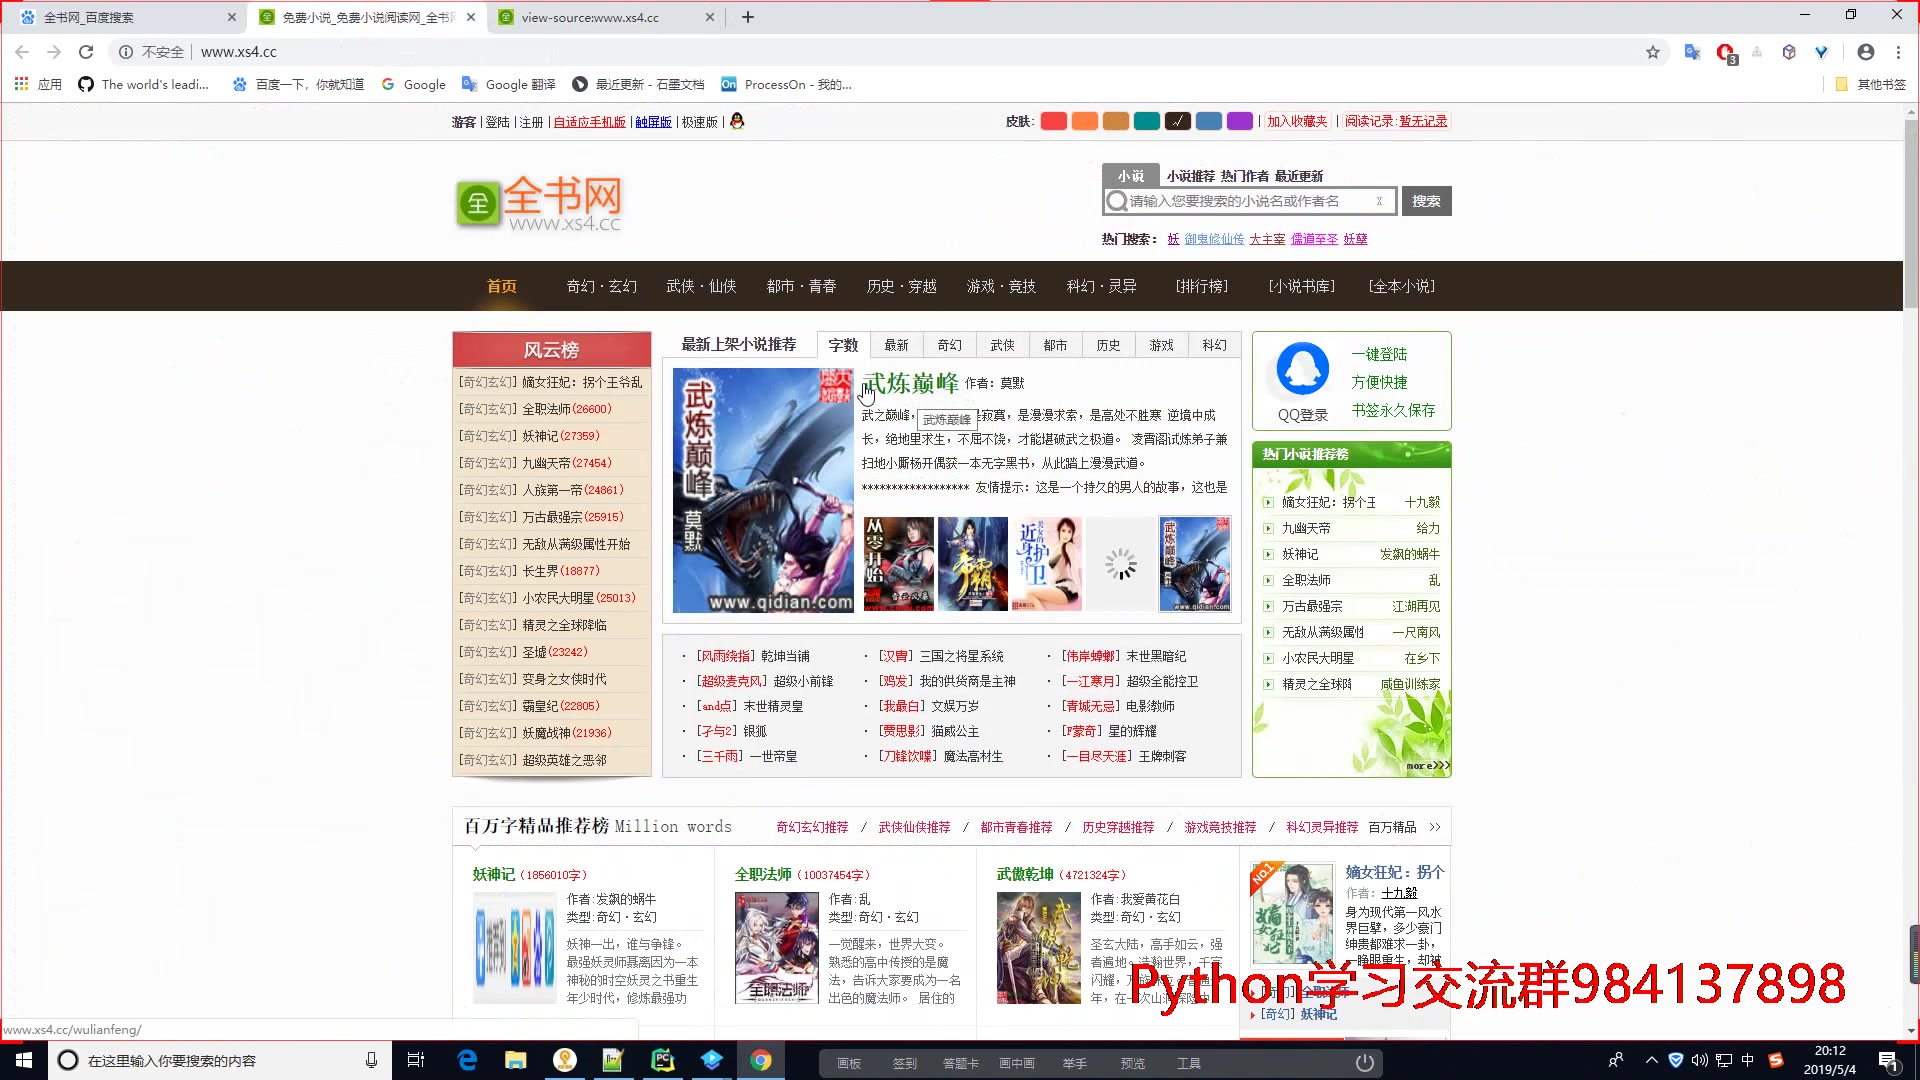Image resolution: width=1920 pixels, height=1080 pixels.
Task: Click the 搜索 search button
Action: 1426,201
